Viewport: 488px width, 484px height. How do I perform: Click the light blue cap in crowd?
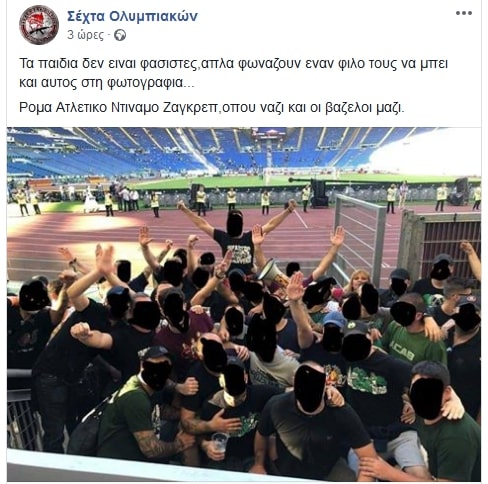click(x=334, y=319)
